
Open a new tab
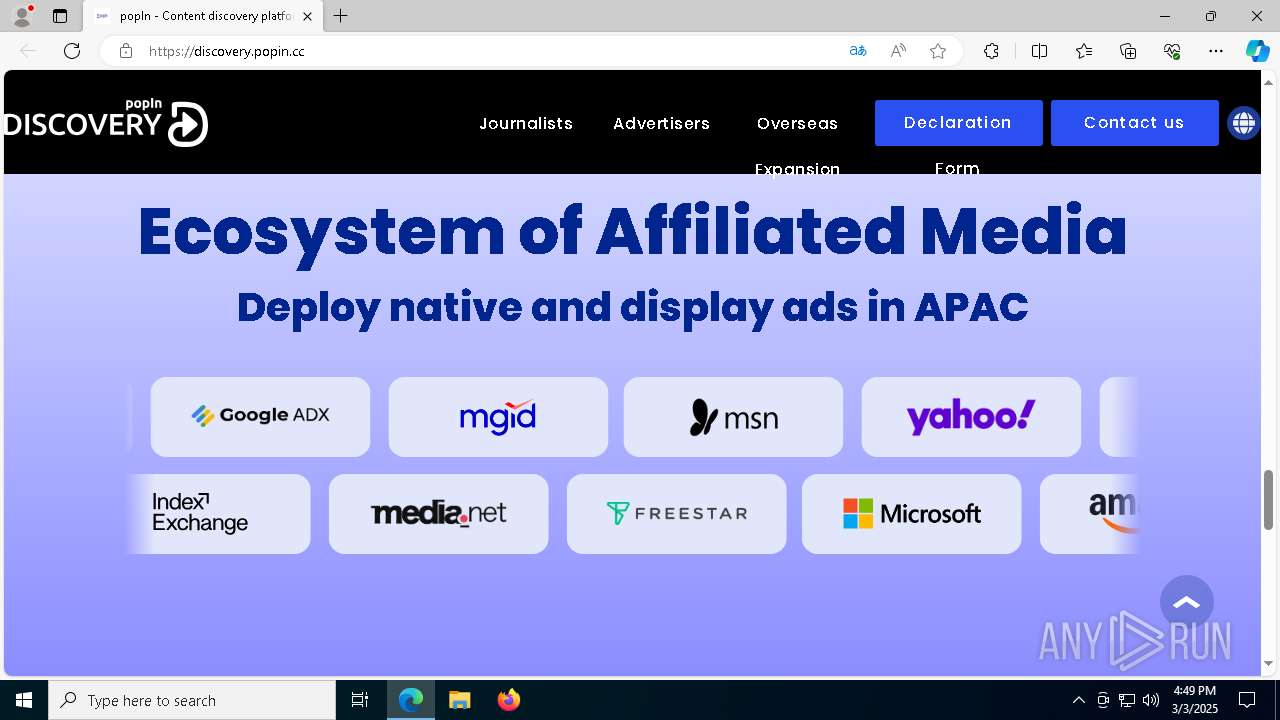(341, 16)
